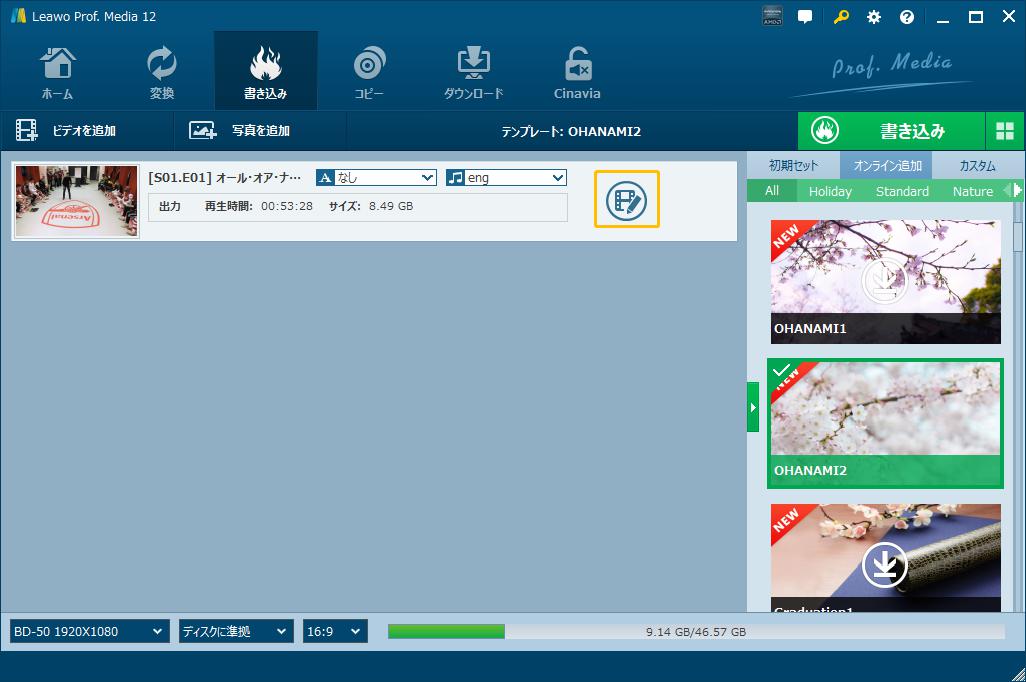Select the 書き込み burn module tab

click(x=266, y=72)
